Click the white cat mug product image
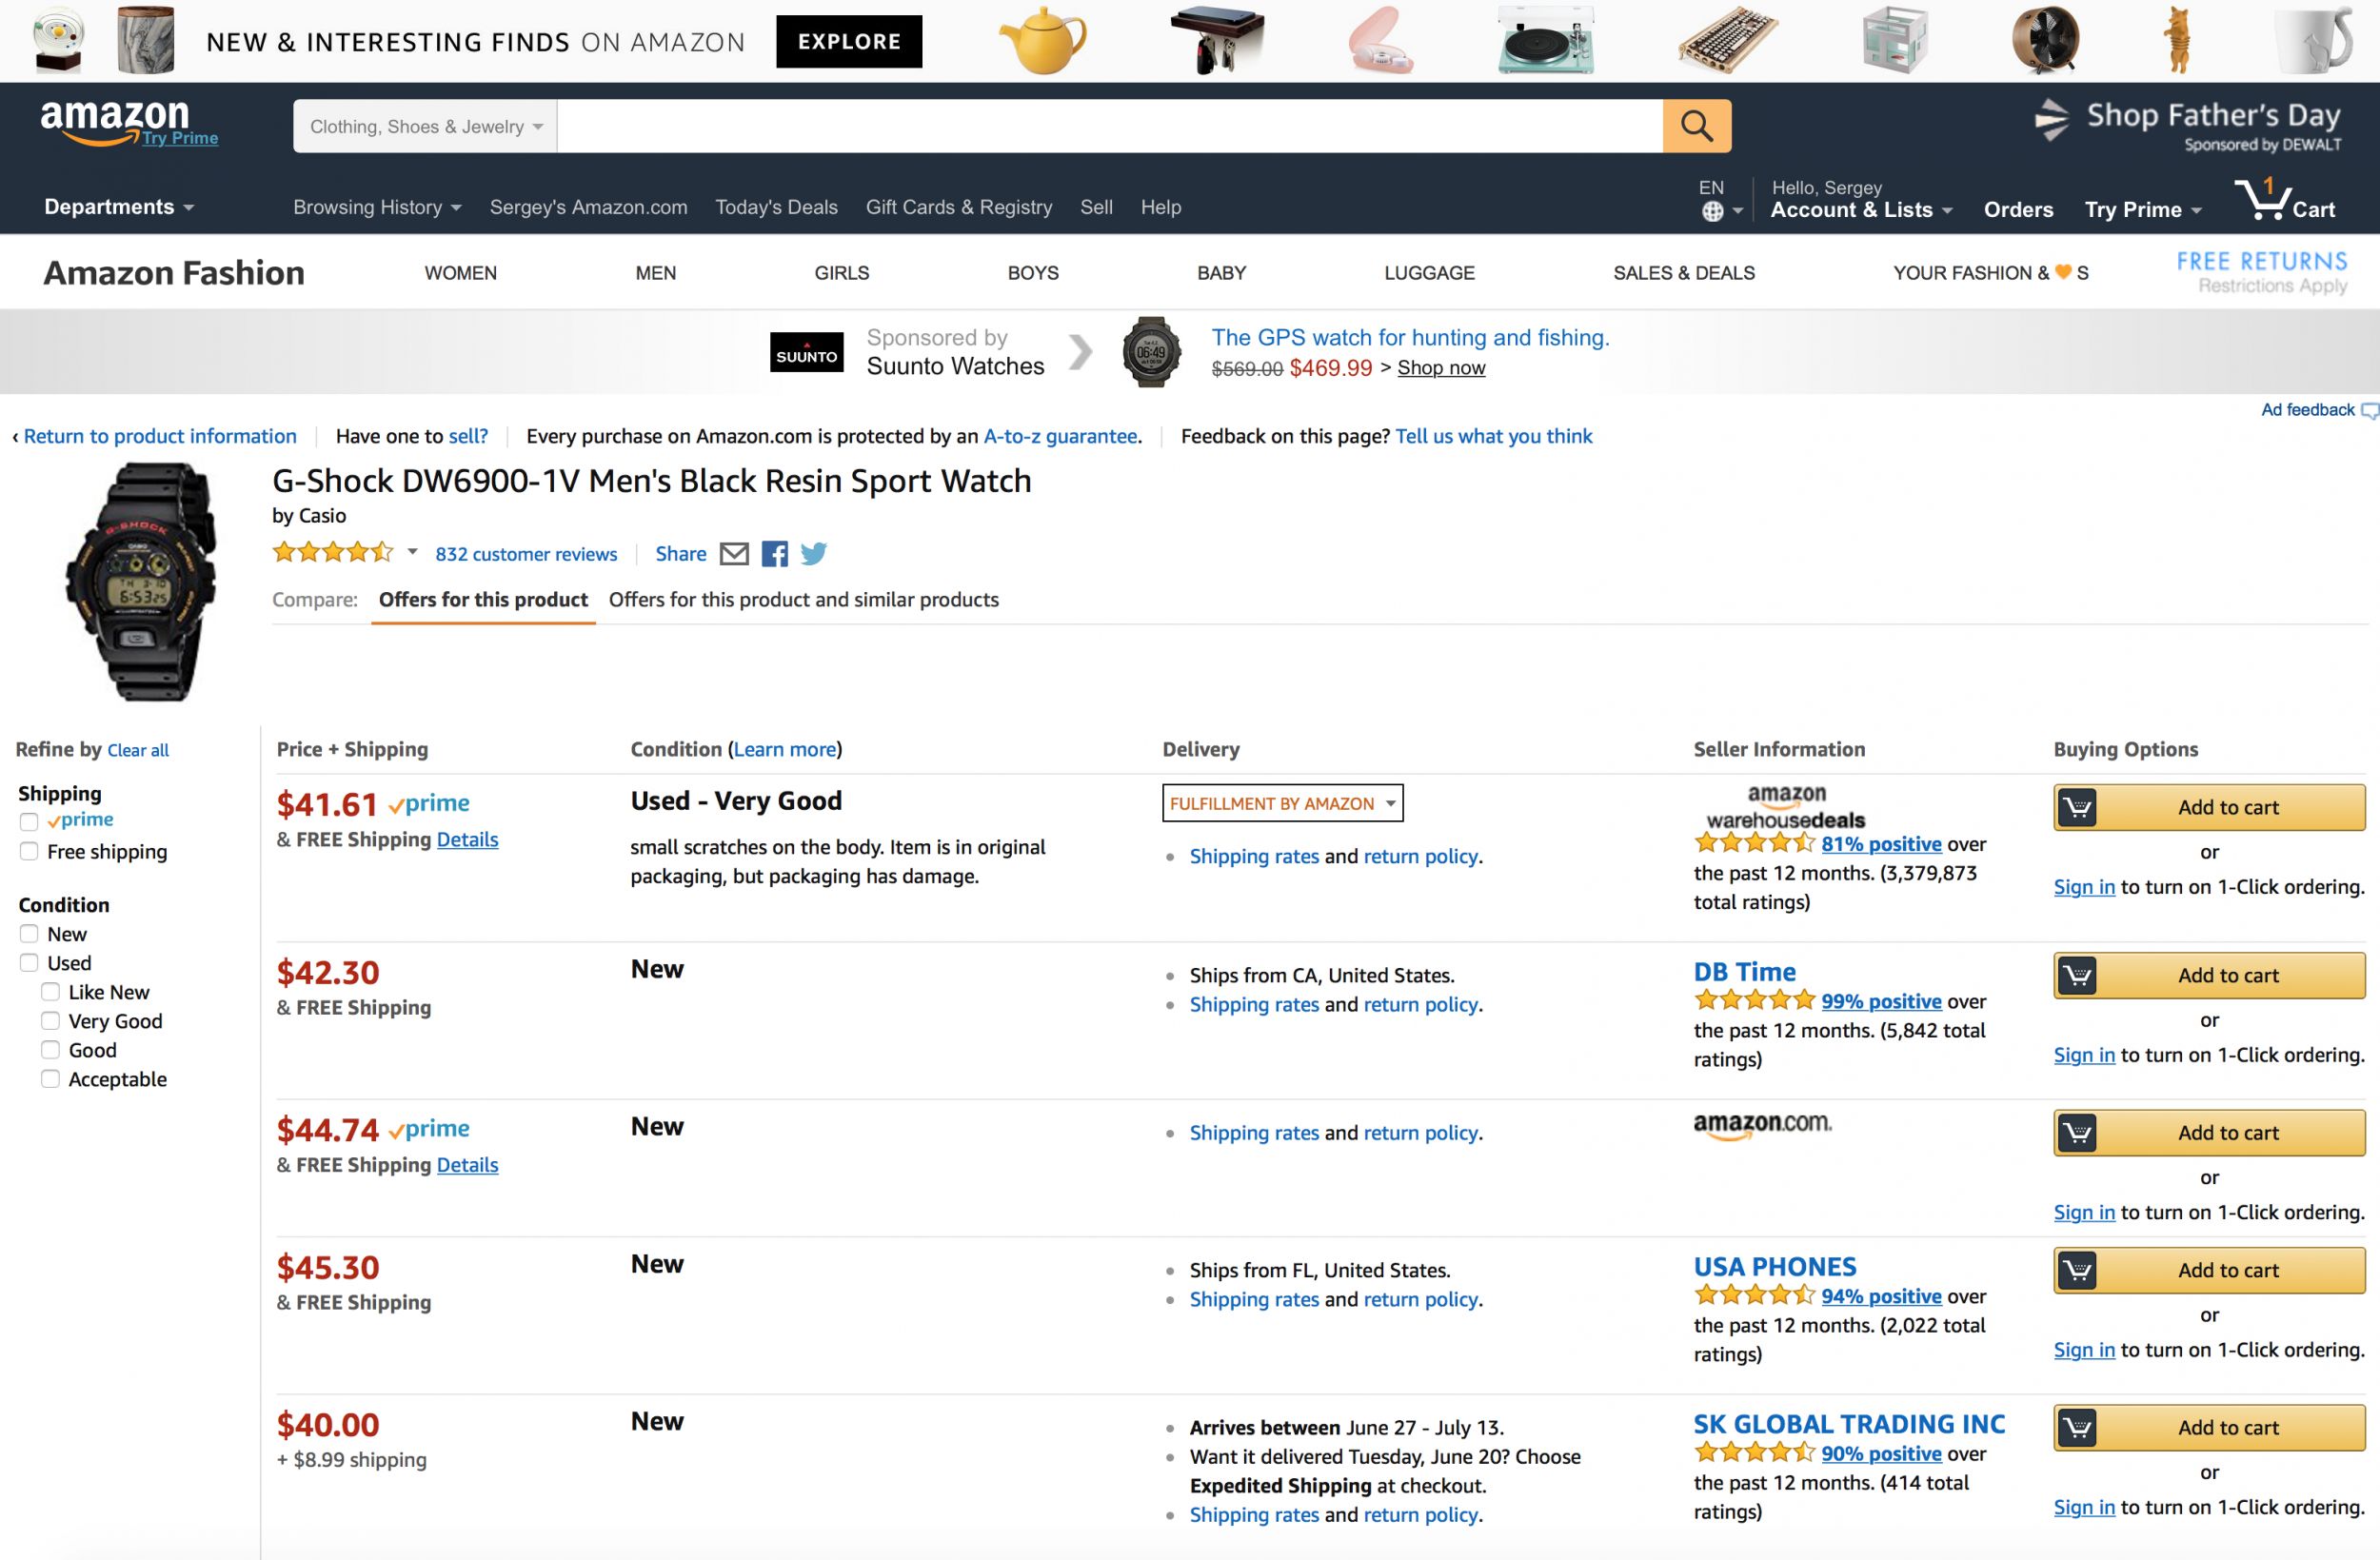Image resolution: width=2380 pixels, height=1560 pixels. [x=2313, y=40]
